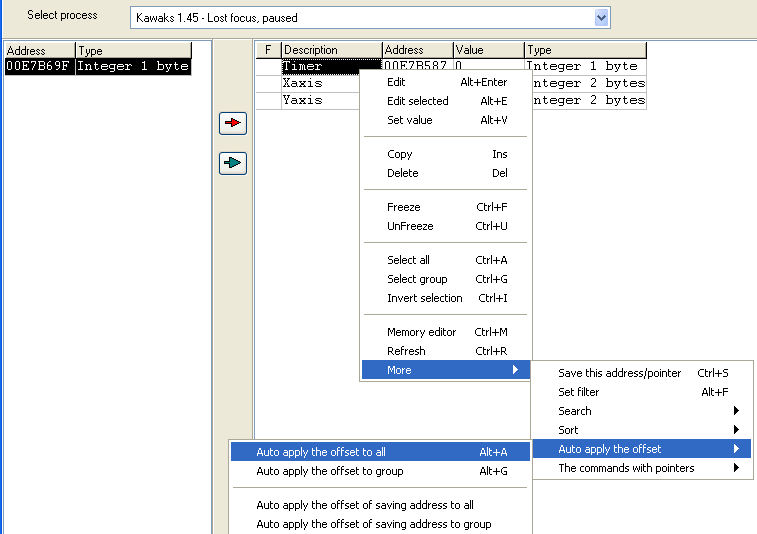
Task: Click the Integer 1 byte cell in left list
Action: click(x=134, y=66)
